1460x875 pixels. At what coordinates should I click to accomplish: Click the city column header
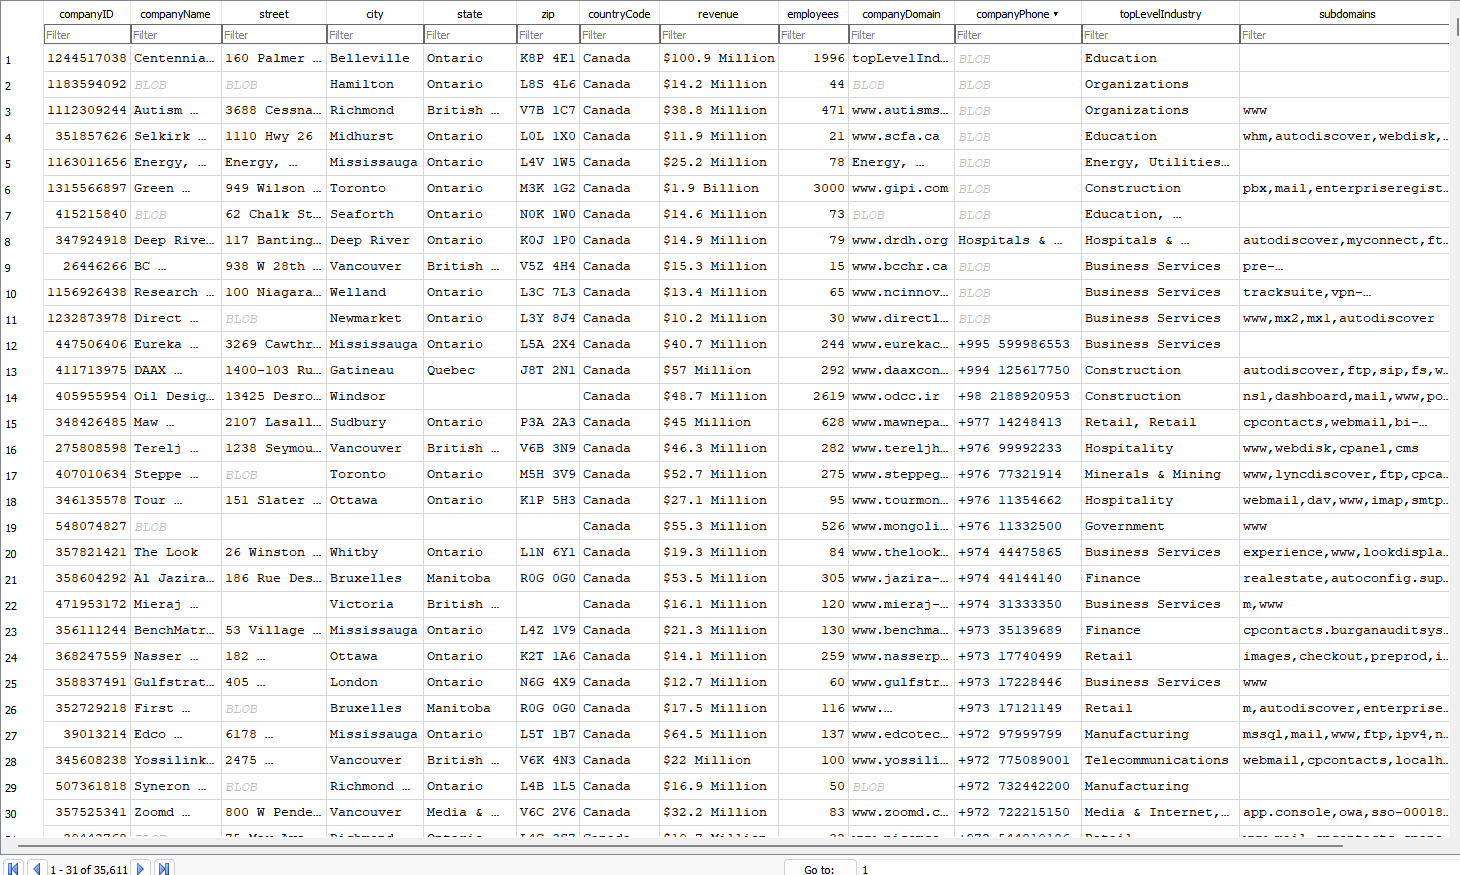point(375,14)
